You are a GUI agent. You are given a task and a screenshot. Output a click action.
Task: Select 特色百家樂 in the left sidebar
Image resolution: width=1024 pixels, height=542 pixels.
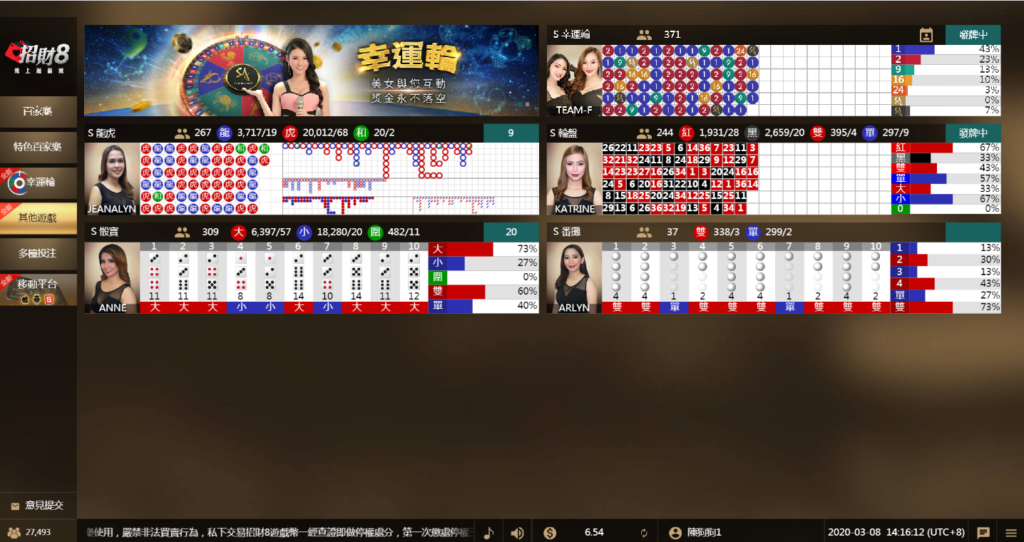(x=38, y=146)
